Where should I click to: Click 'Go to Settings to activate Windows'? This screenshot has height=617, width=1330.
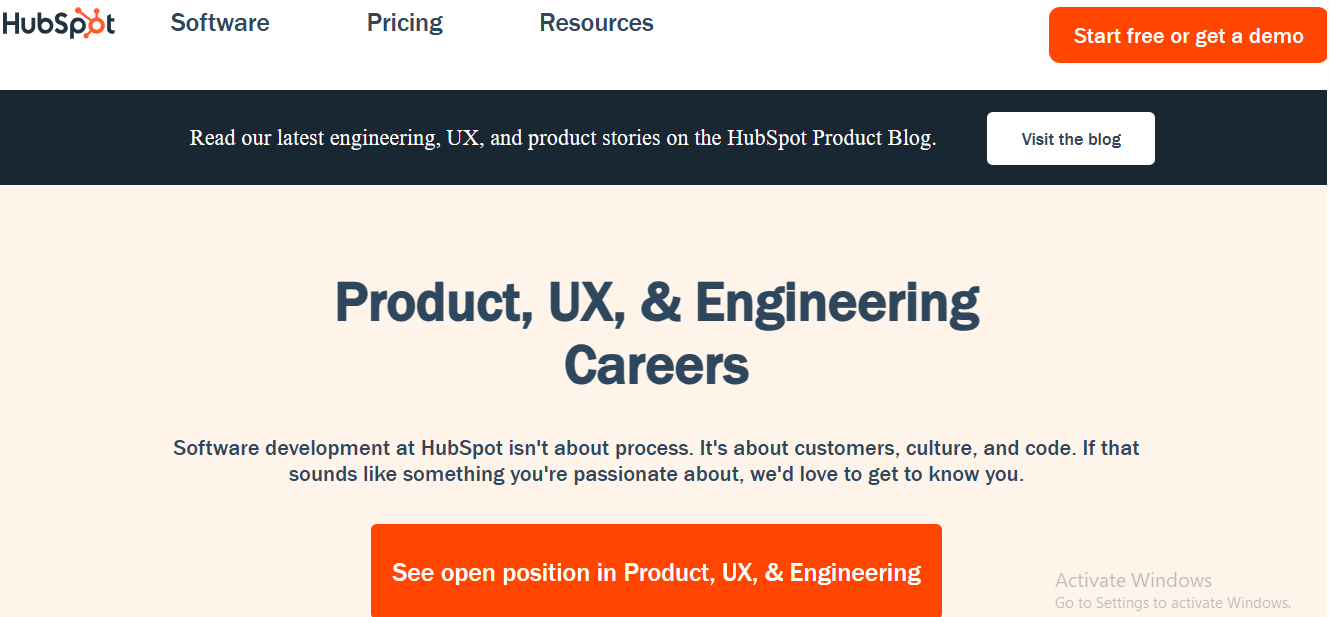(1173, 603)
